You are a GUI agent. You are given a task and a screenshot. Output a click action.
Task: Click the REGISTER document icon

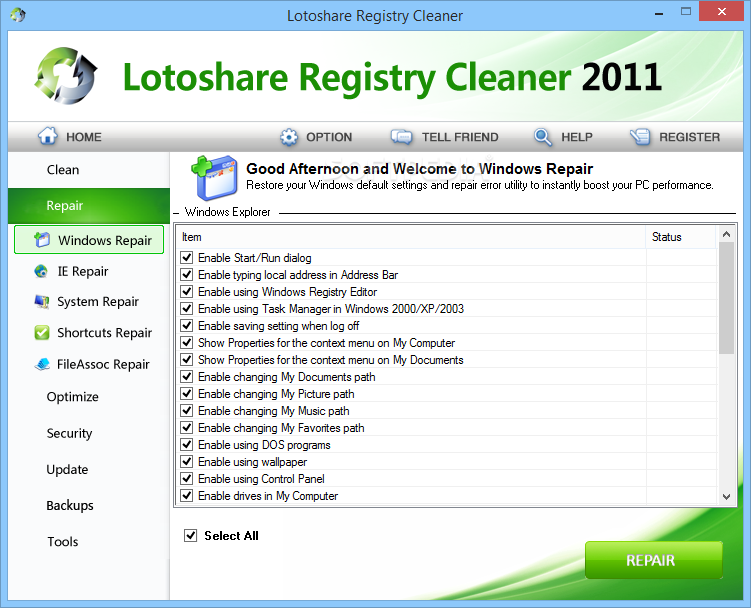coord(640,137)
